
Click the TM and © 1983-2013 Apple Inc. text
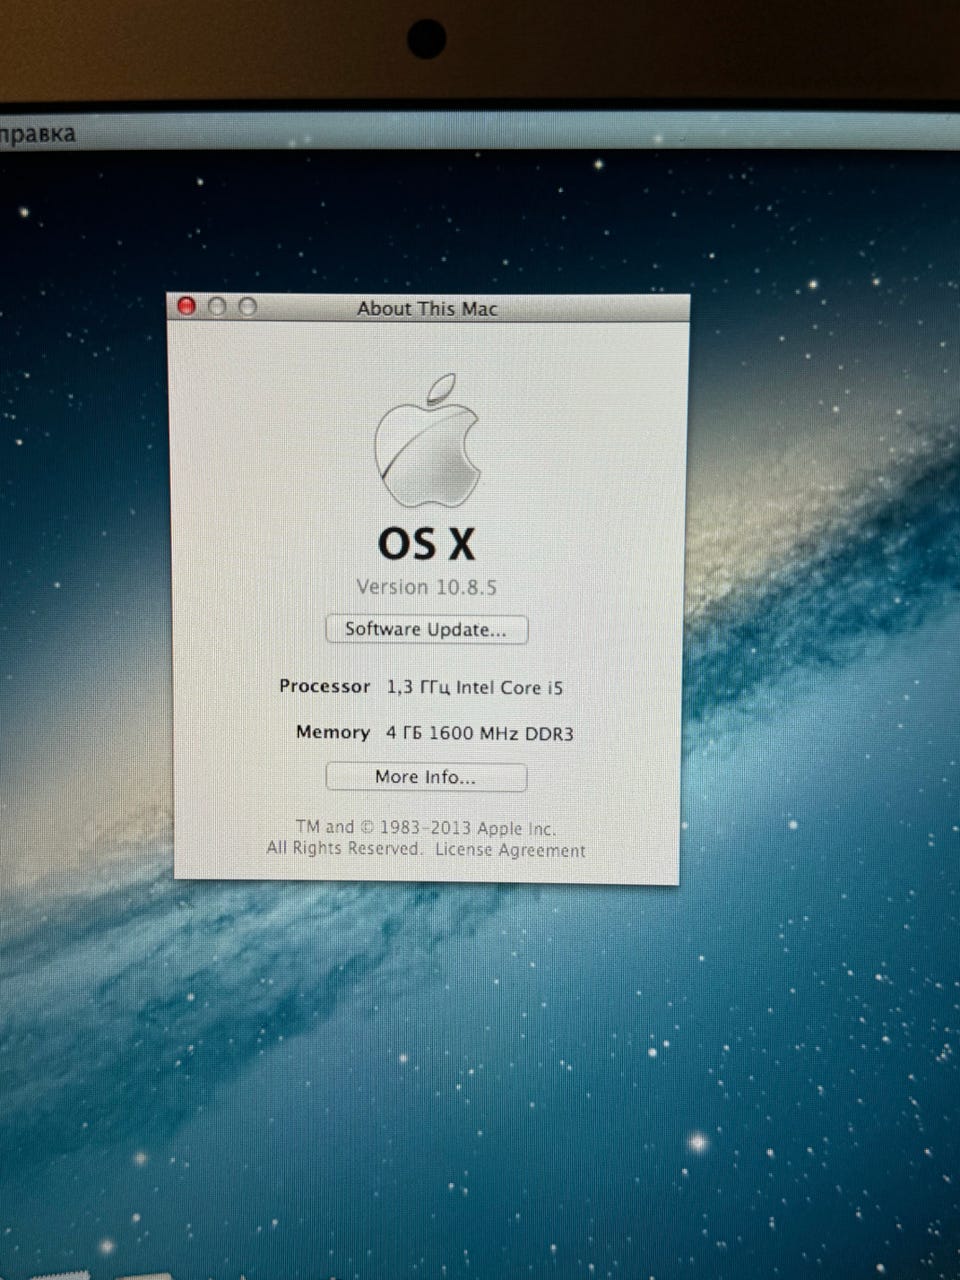[x=426, y=827]
